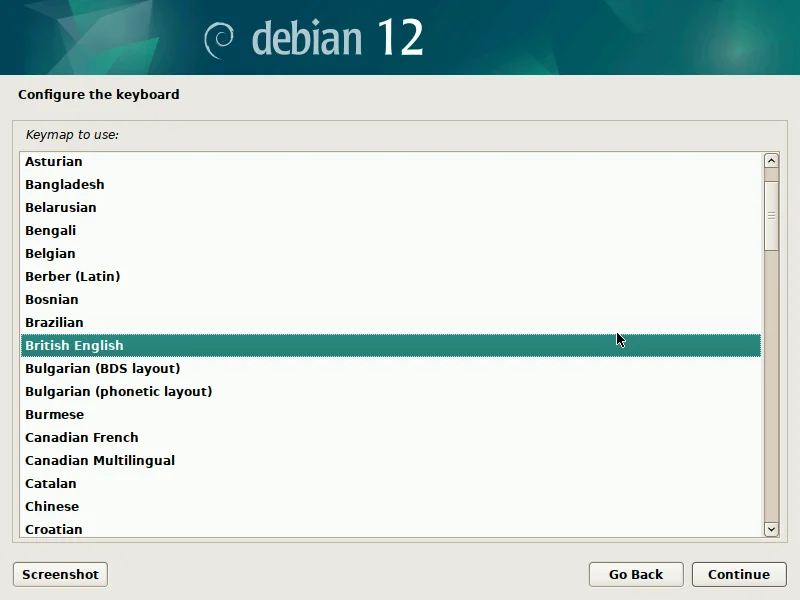Pick the Burmese keymap
Image resolution: width=800 pixels, height=600 pixels.
[391, 414]
